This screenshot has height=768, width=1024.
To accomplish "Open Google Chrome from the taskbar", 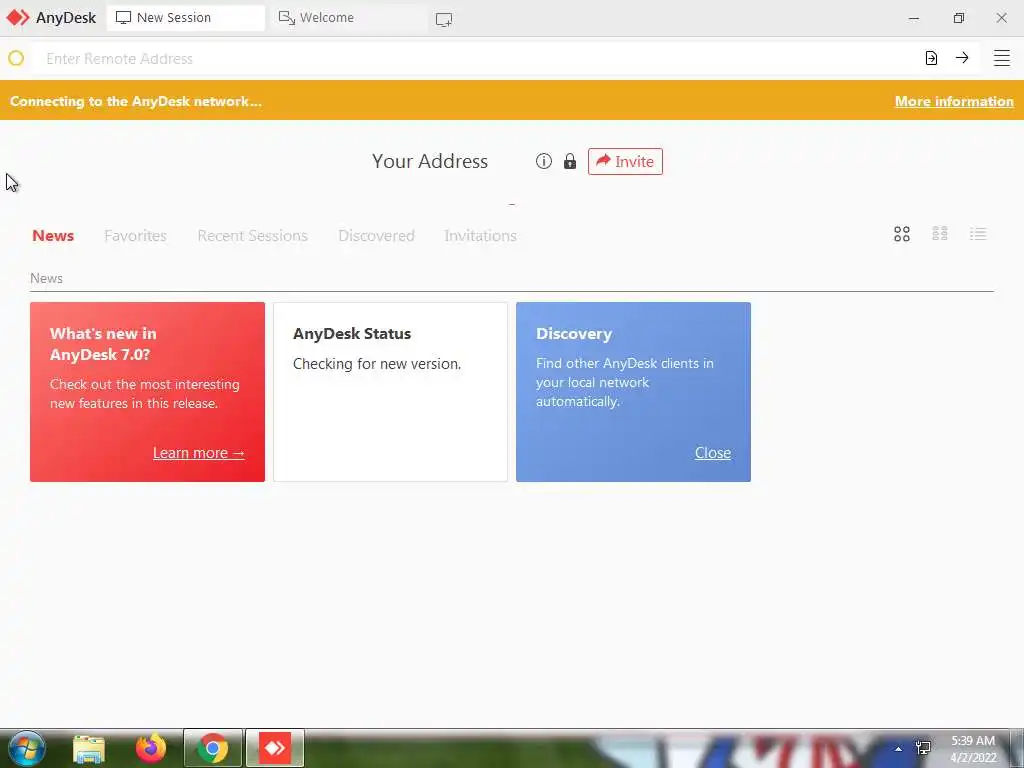I will (212, 748).
